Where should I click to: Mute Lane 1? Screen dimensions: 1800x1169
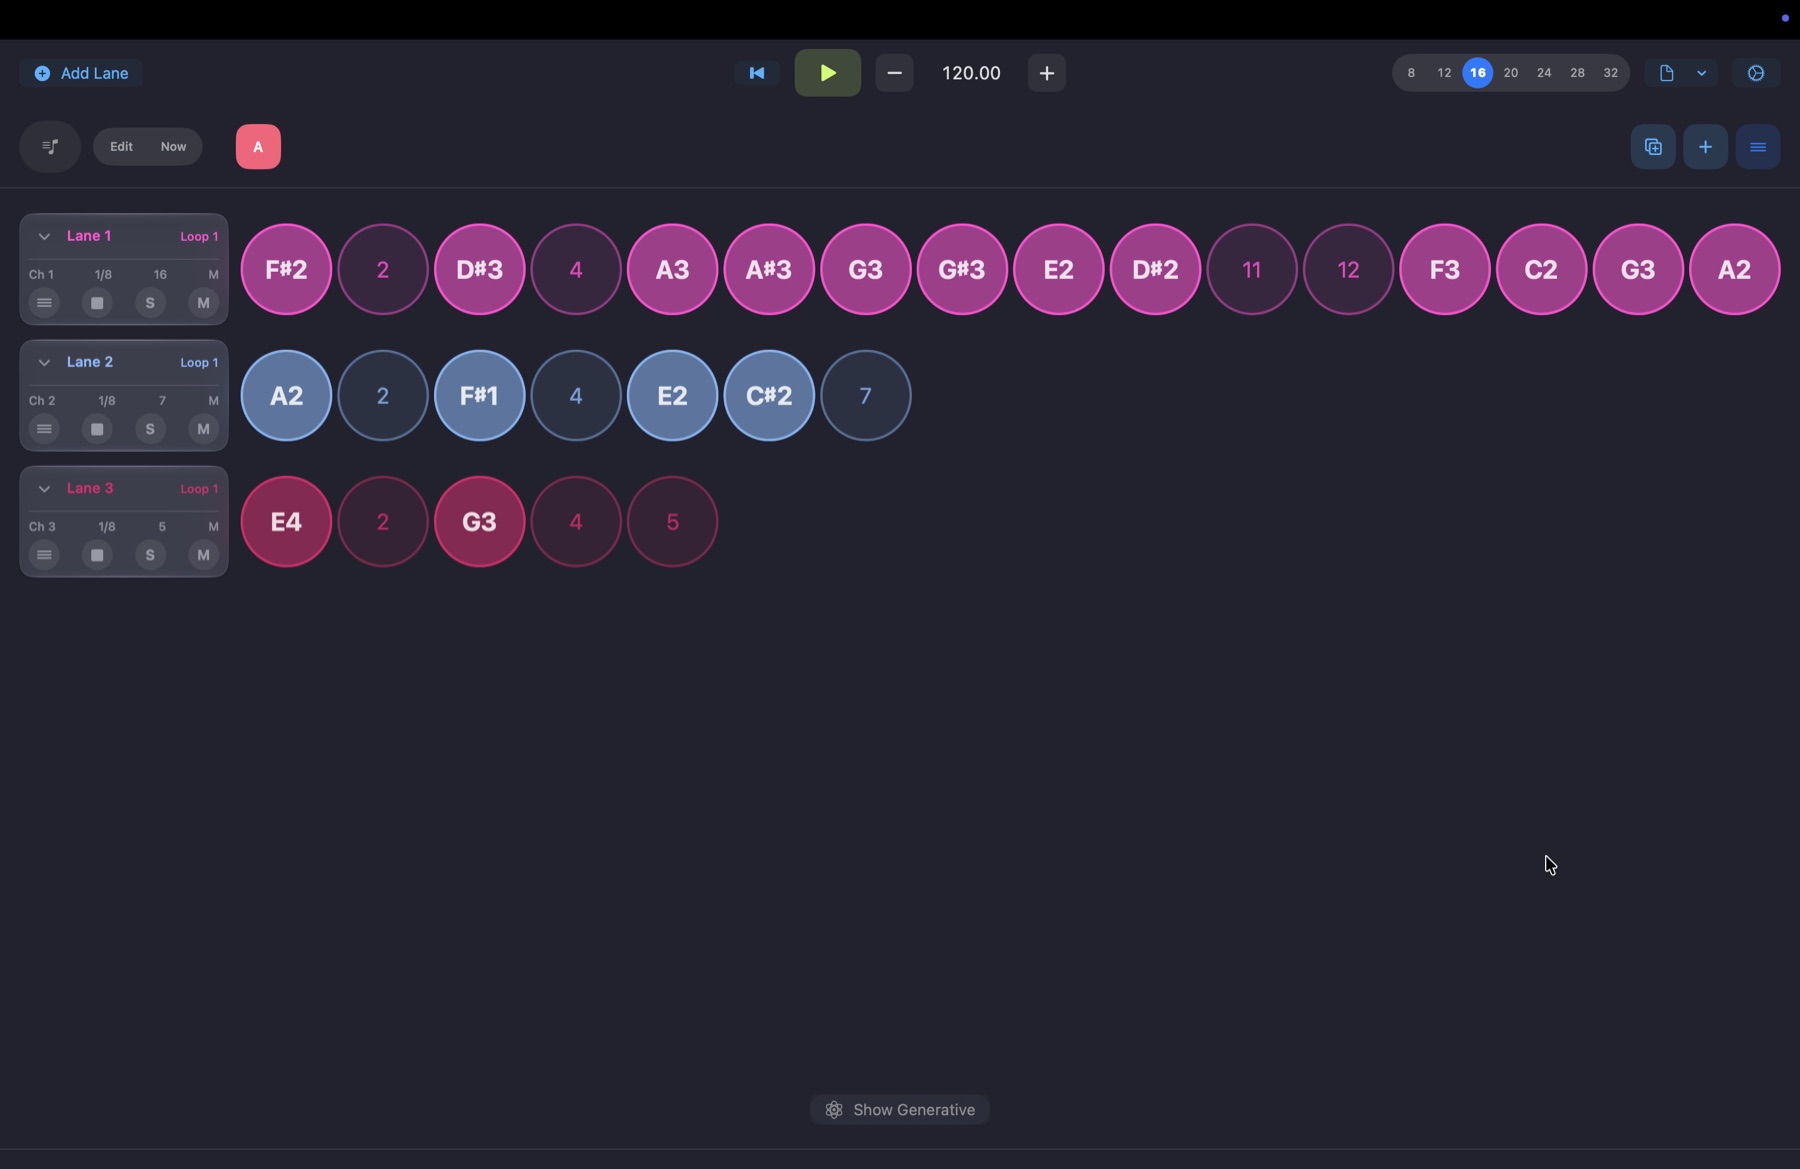pos(203,303)
